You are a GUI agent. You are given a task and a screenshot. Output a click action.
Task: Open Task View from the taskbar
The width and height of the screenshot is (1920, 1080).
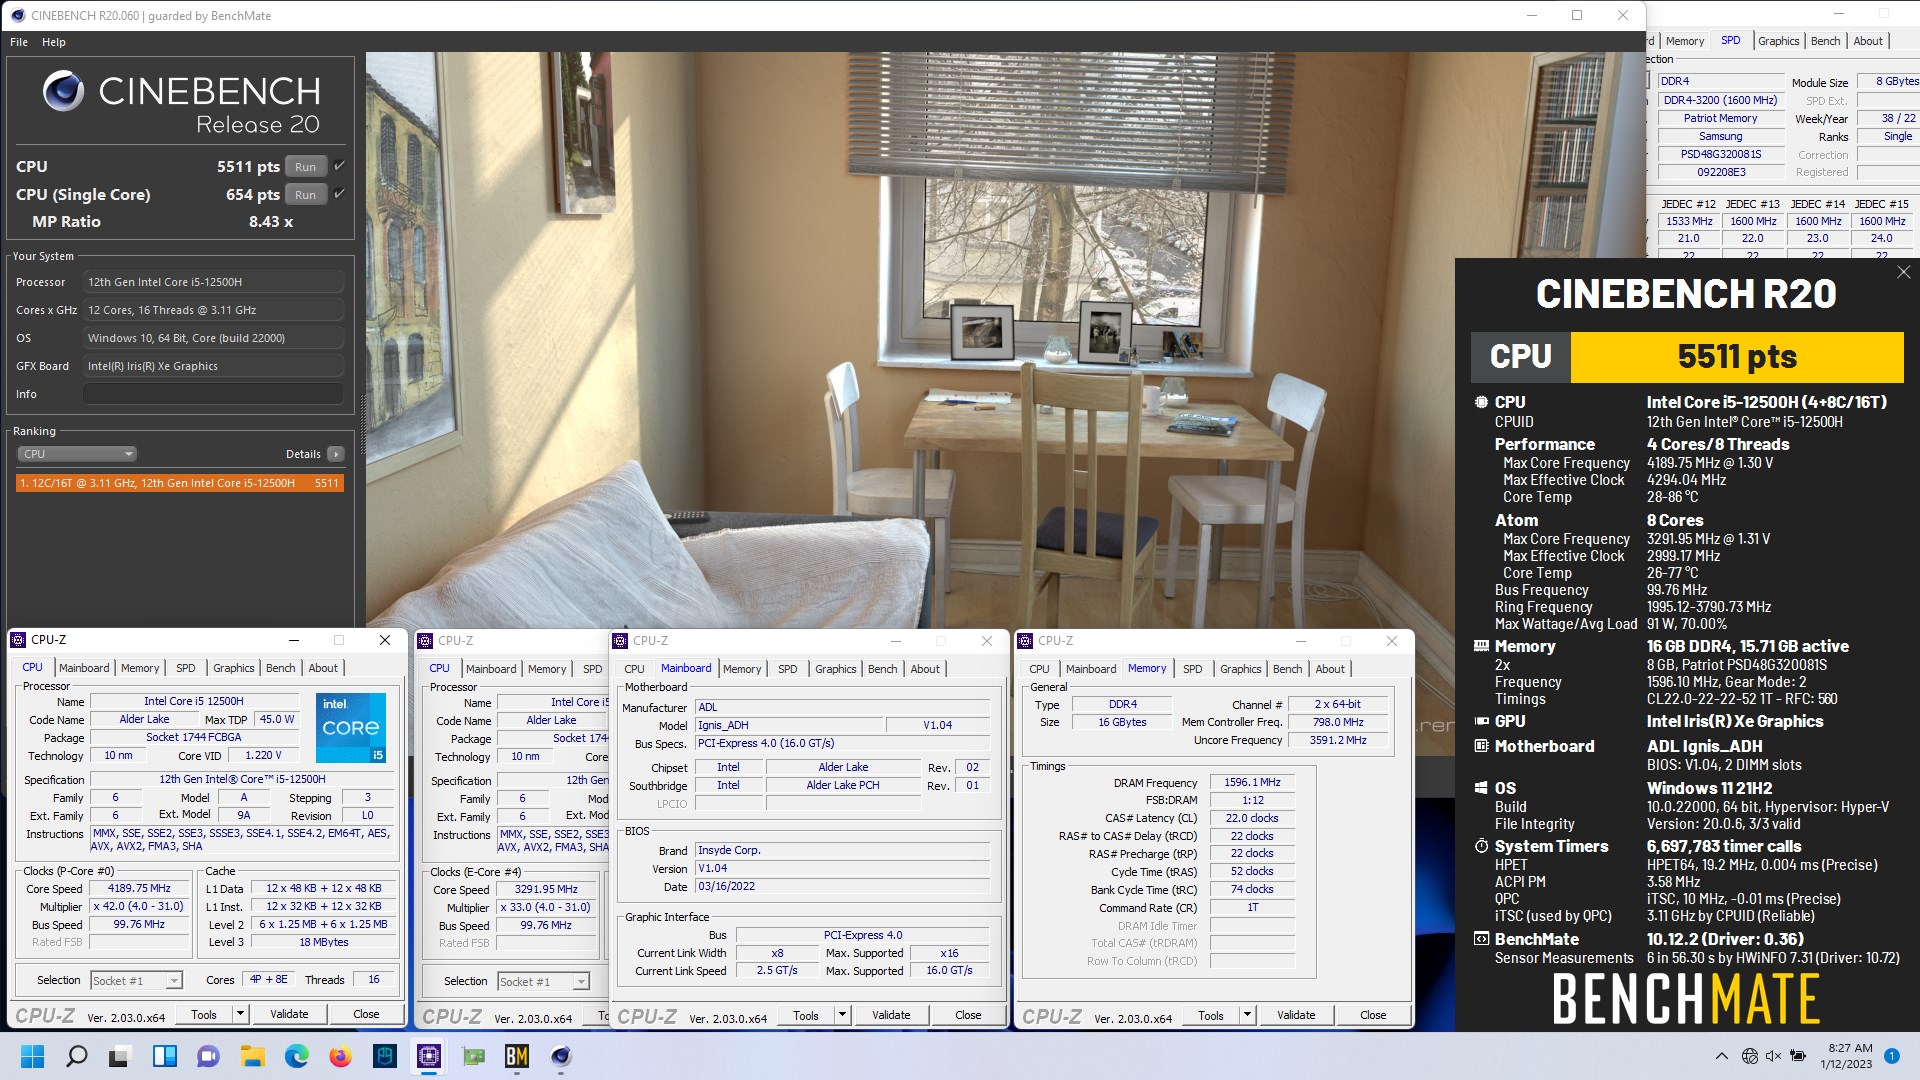(120, 1056)
